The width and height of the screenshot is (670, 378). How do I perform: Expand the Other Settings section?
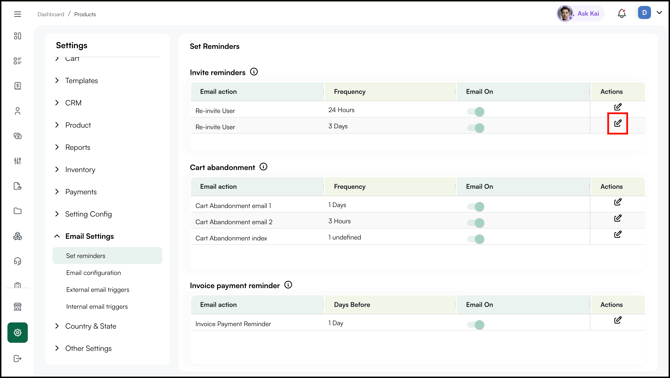[x=83, y=348]
